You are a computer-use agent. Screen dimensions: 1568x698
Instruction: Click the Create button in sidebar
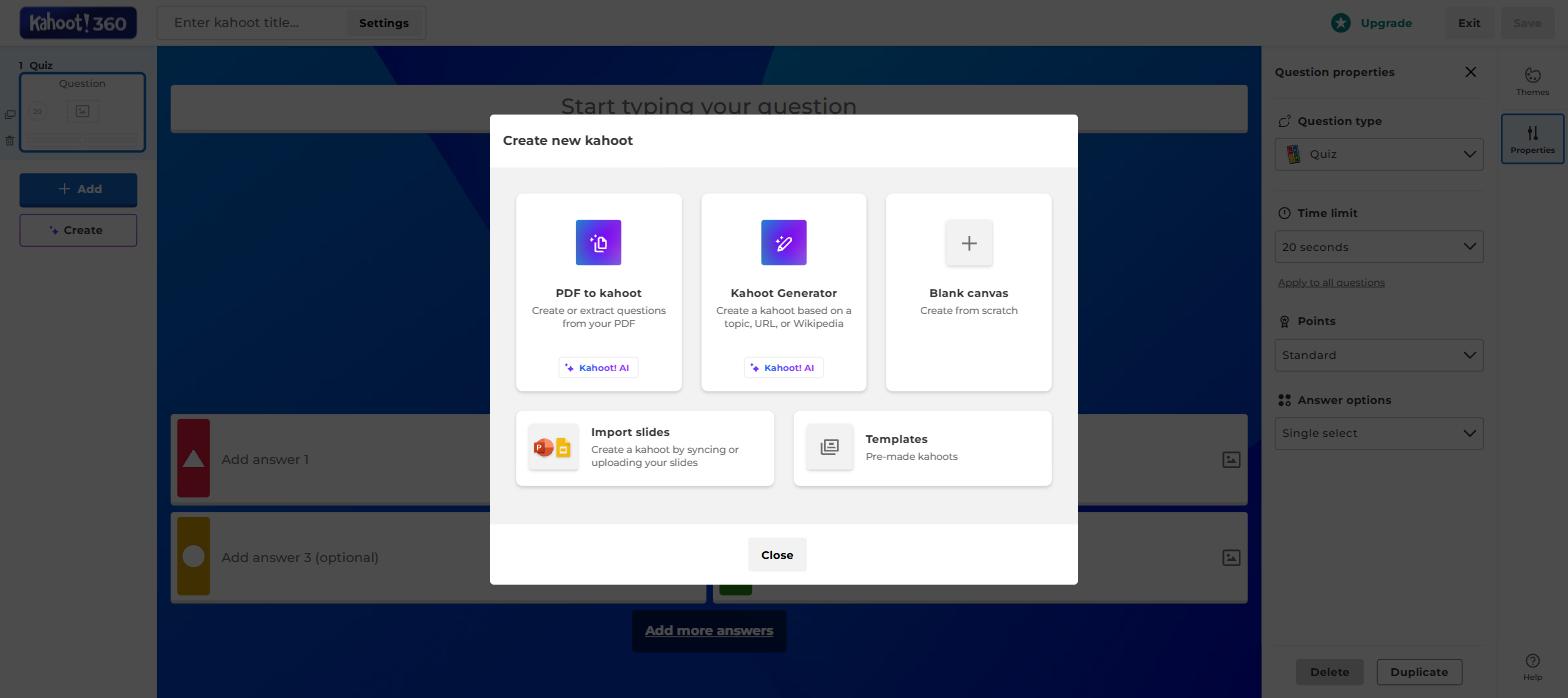[78, 230]
